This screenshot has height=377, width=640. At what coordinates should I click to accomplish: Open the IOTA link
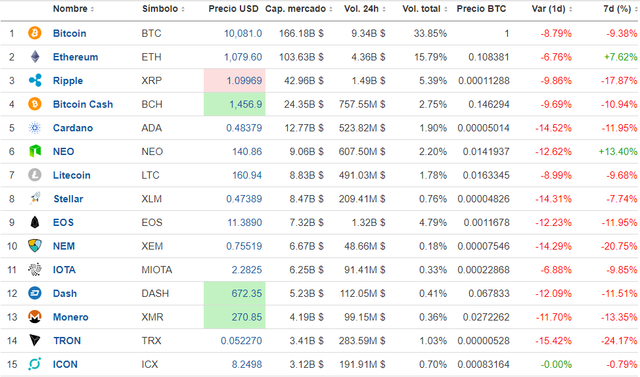coord(64,270)
